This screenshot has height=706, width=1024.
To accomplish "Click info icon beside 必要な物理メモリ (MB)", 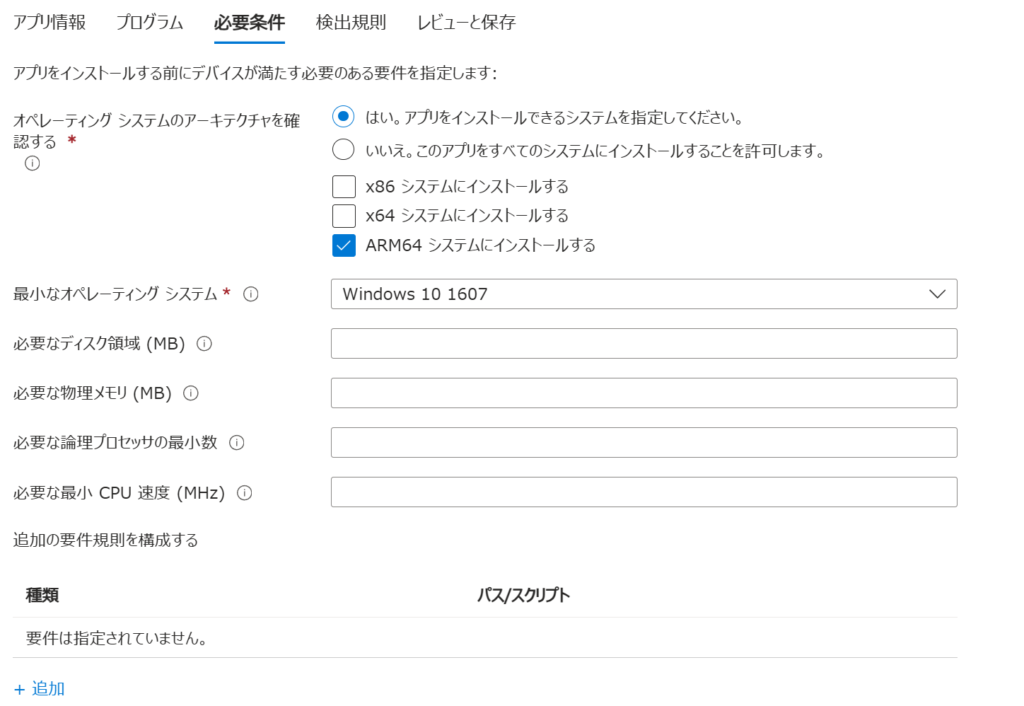I will point(191,393).
